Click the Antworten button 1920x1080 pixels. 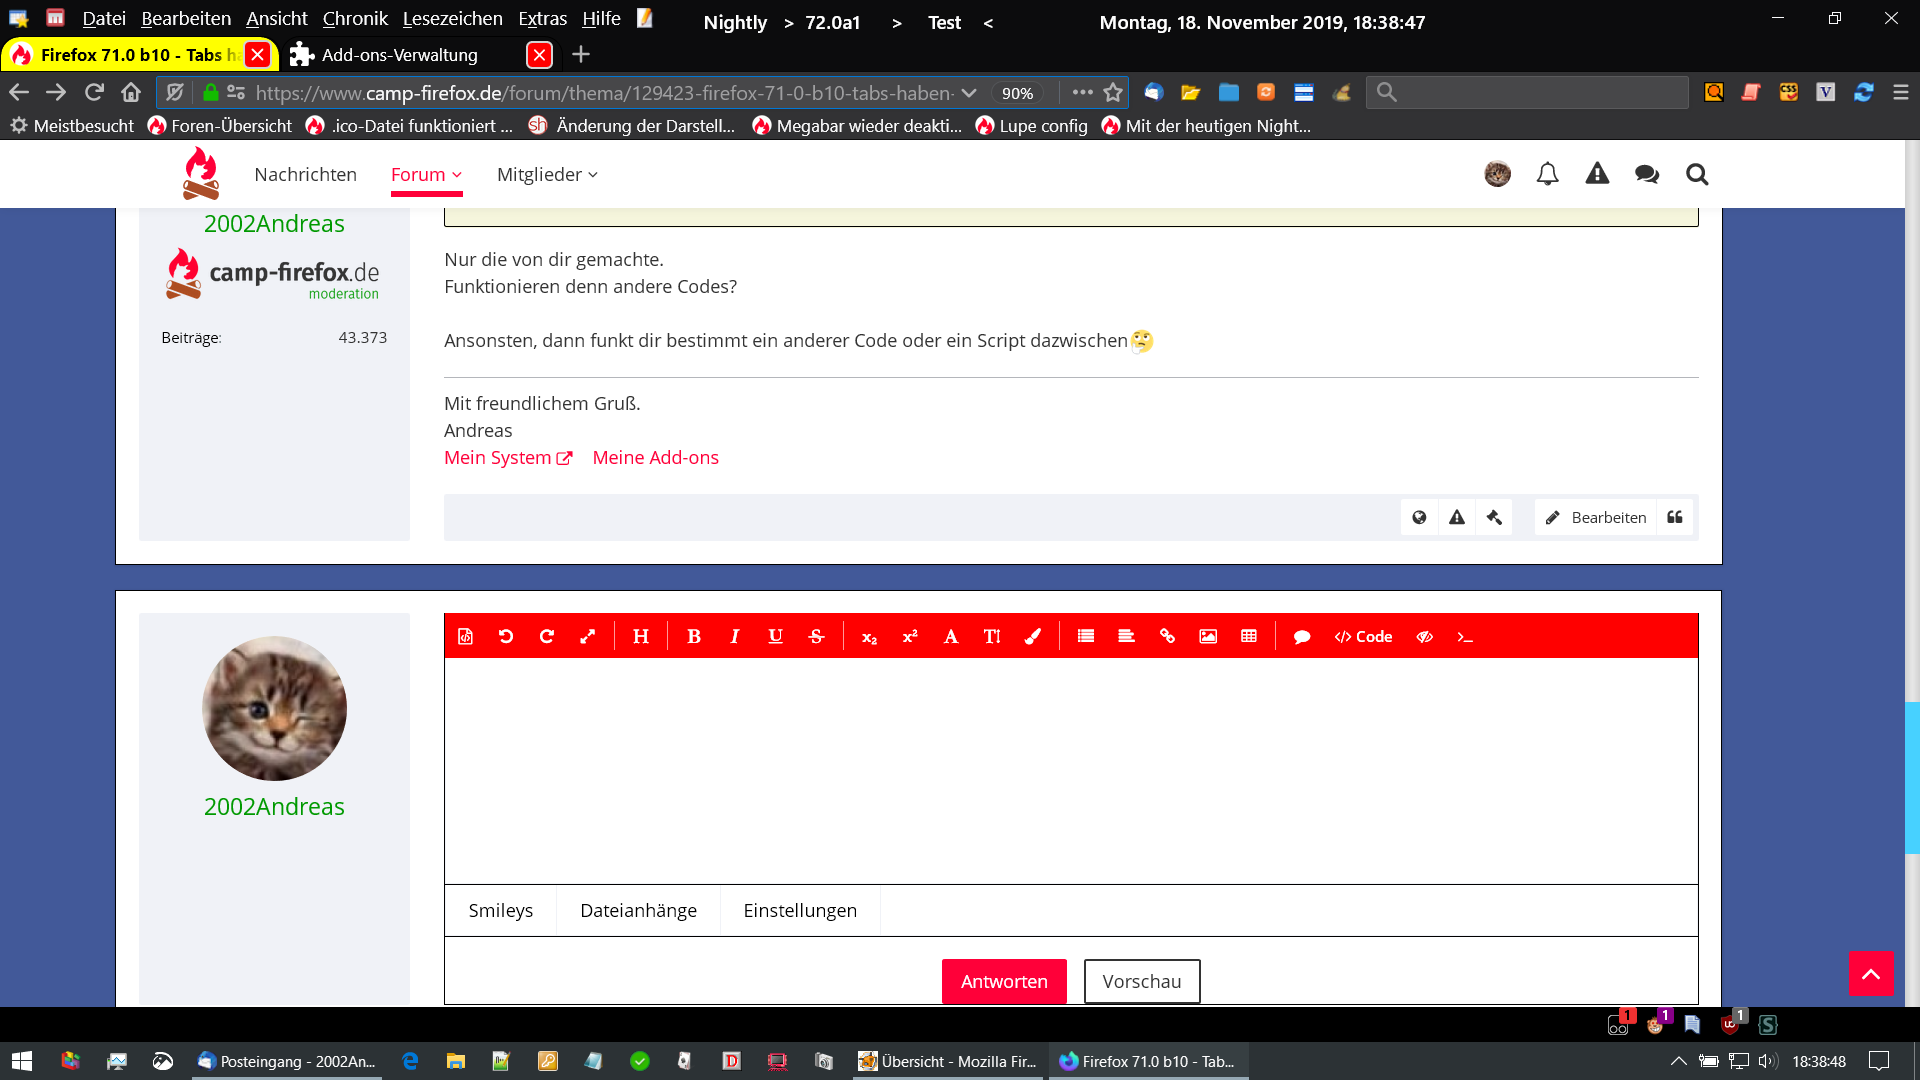pos(1004,982)
